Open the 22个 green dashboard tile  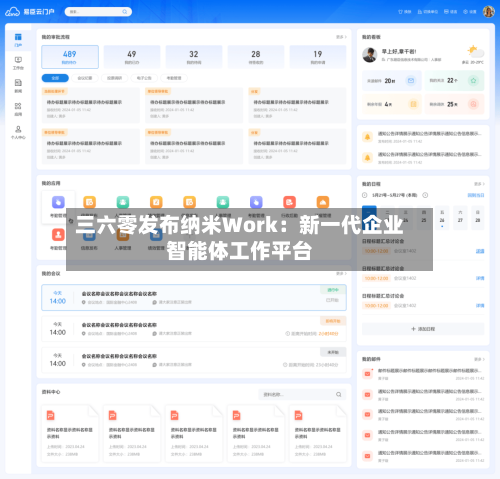click(454, 81)
